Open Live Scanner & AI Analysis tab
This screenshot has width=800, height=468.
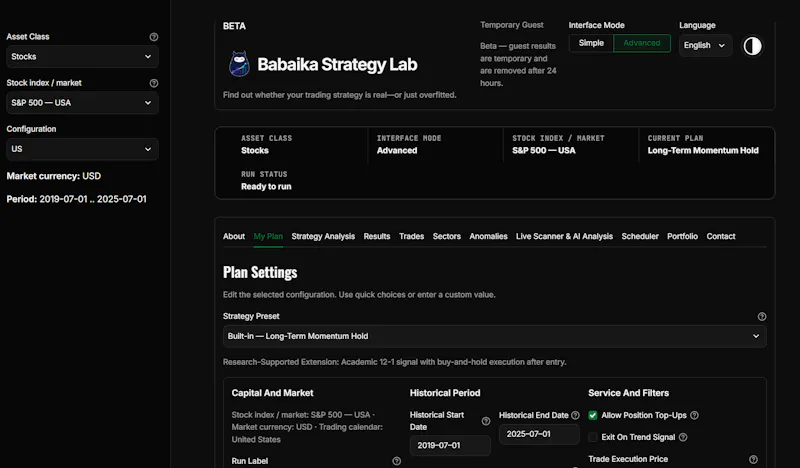[x=564, y=236]
